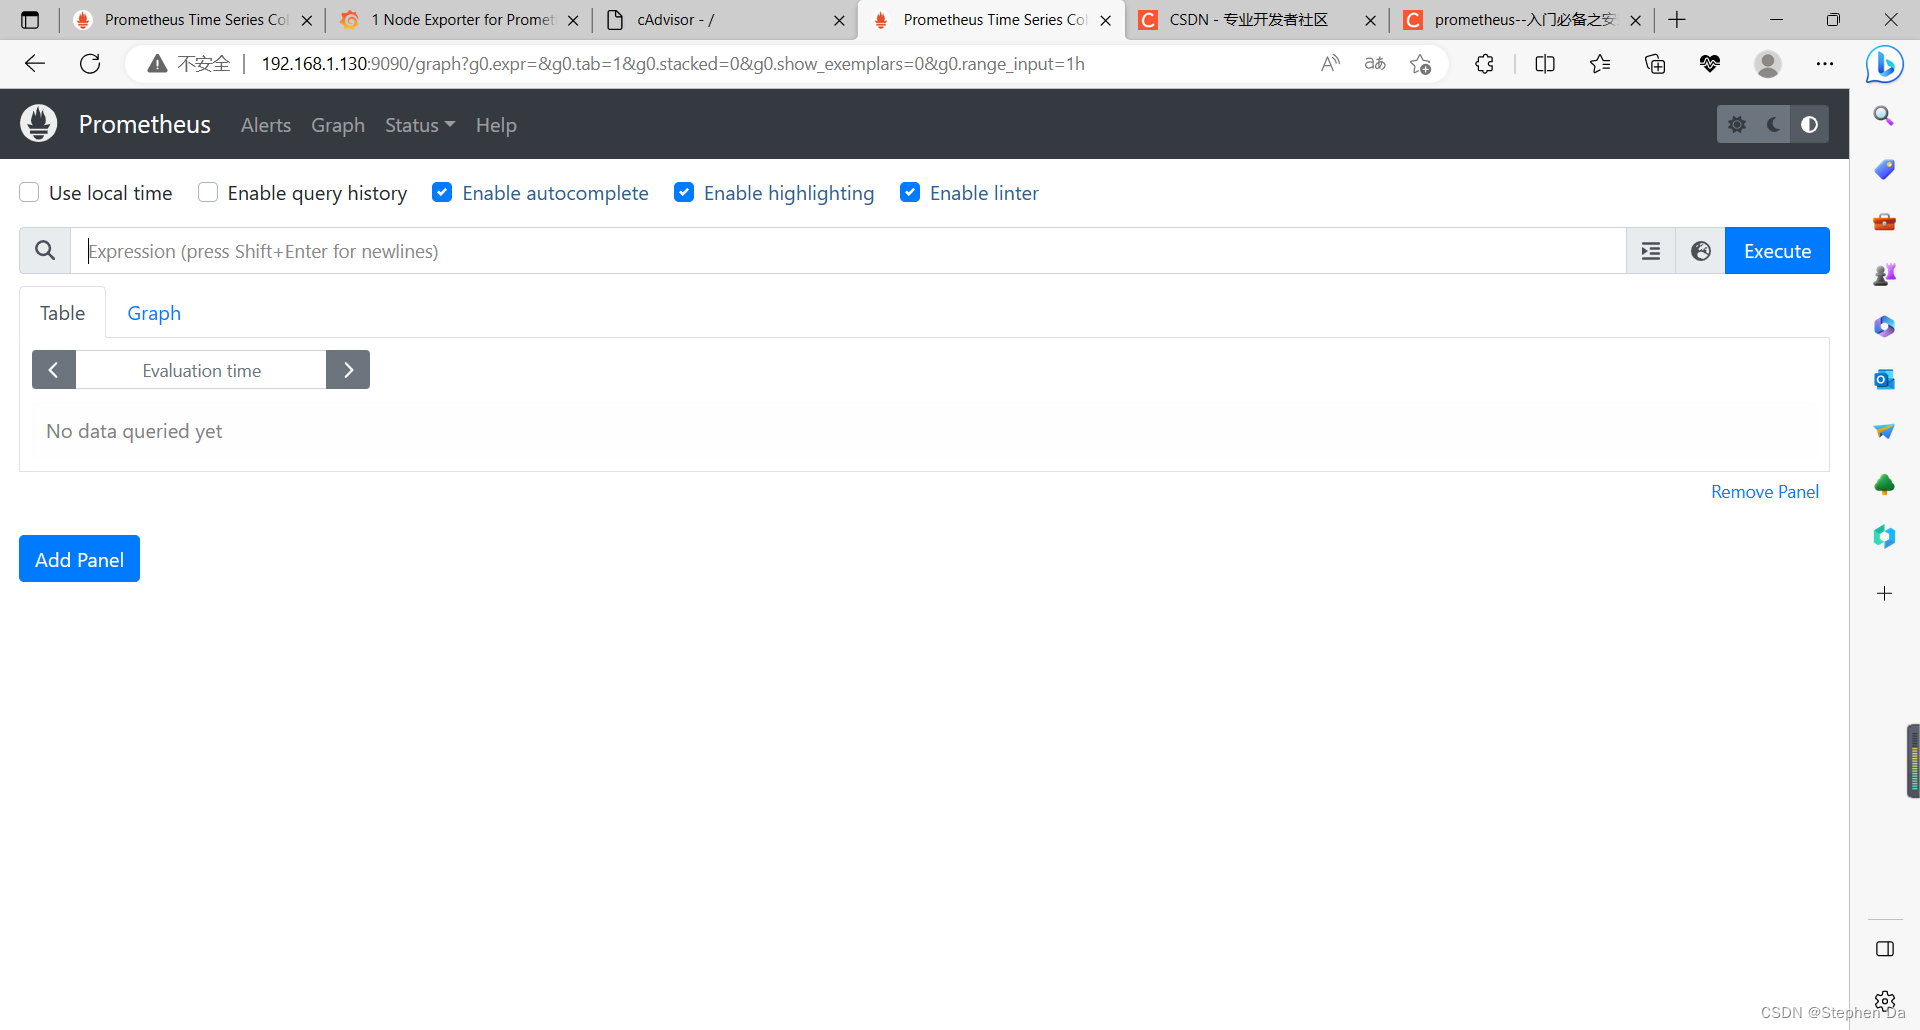Click the Evaluation time input field
The image size is (1920, 1030).
201,370
